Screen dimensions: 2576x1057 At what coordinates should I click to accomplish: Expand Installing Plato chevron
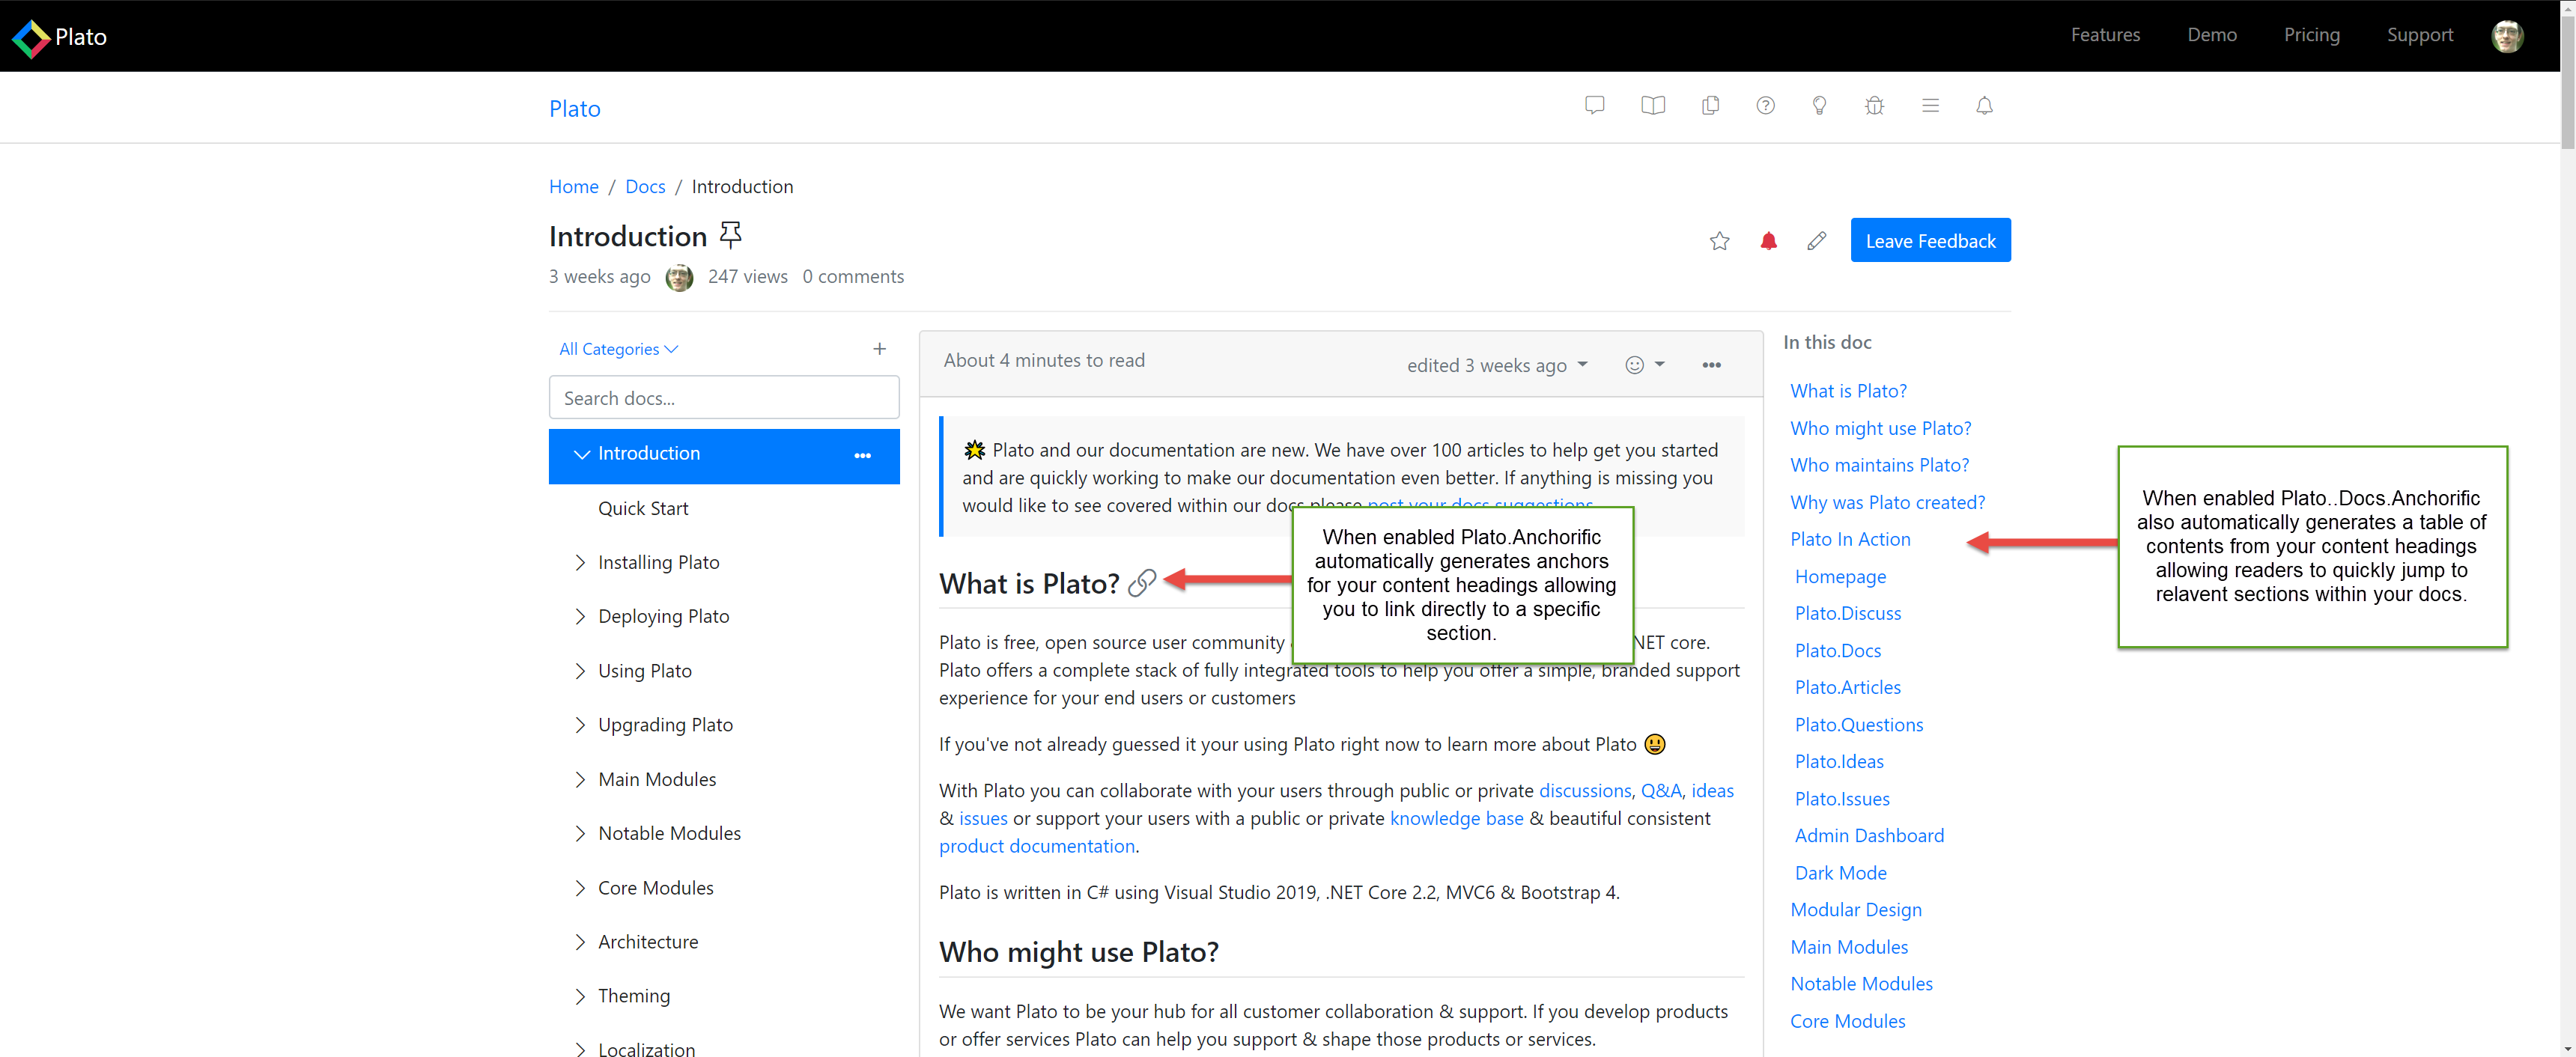(x=580, y=563)
